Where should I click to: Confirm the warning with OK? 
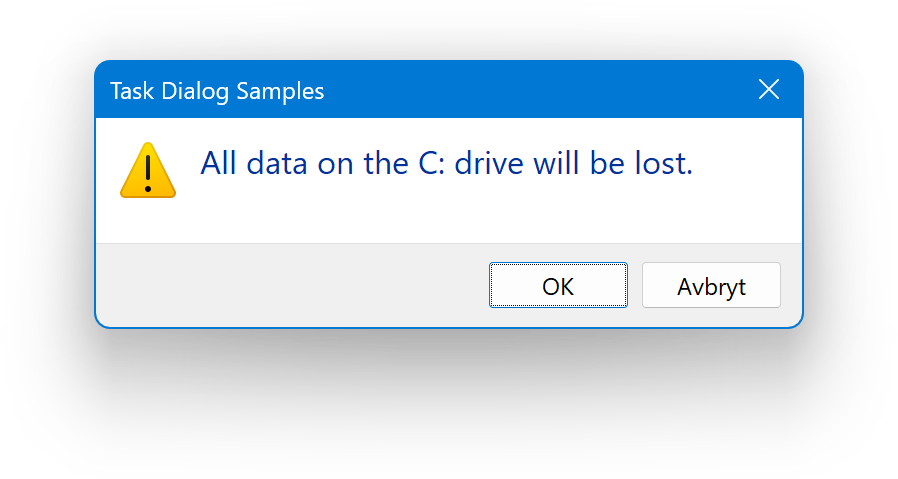tap(558, 286)
